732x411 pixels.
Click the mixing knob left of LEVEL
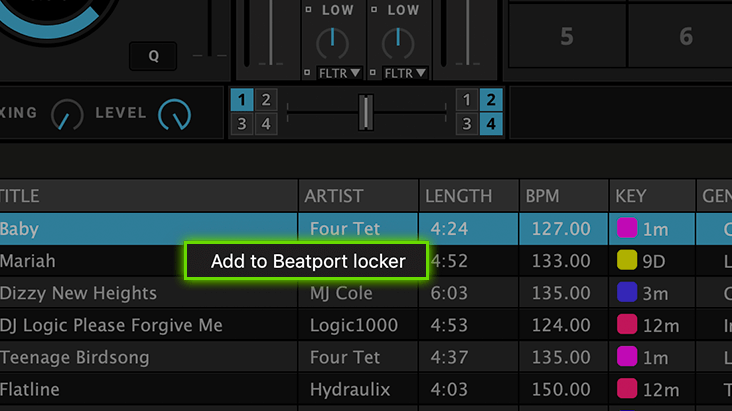(67, 115)
